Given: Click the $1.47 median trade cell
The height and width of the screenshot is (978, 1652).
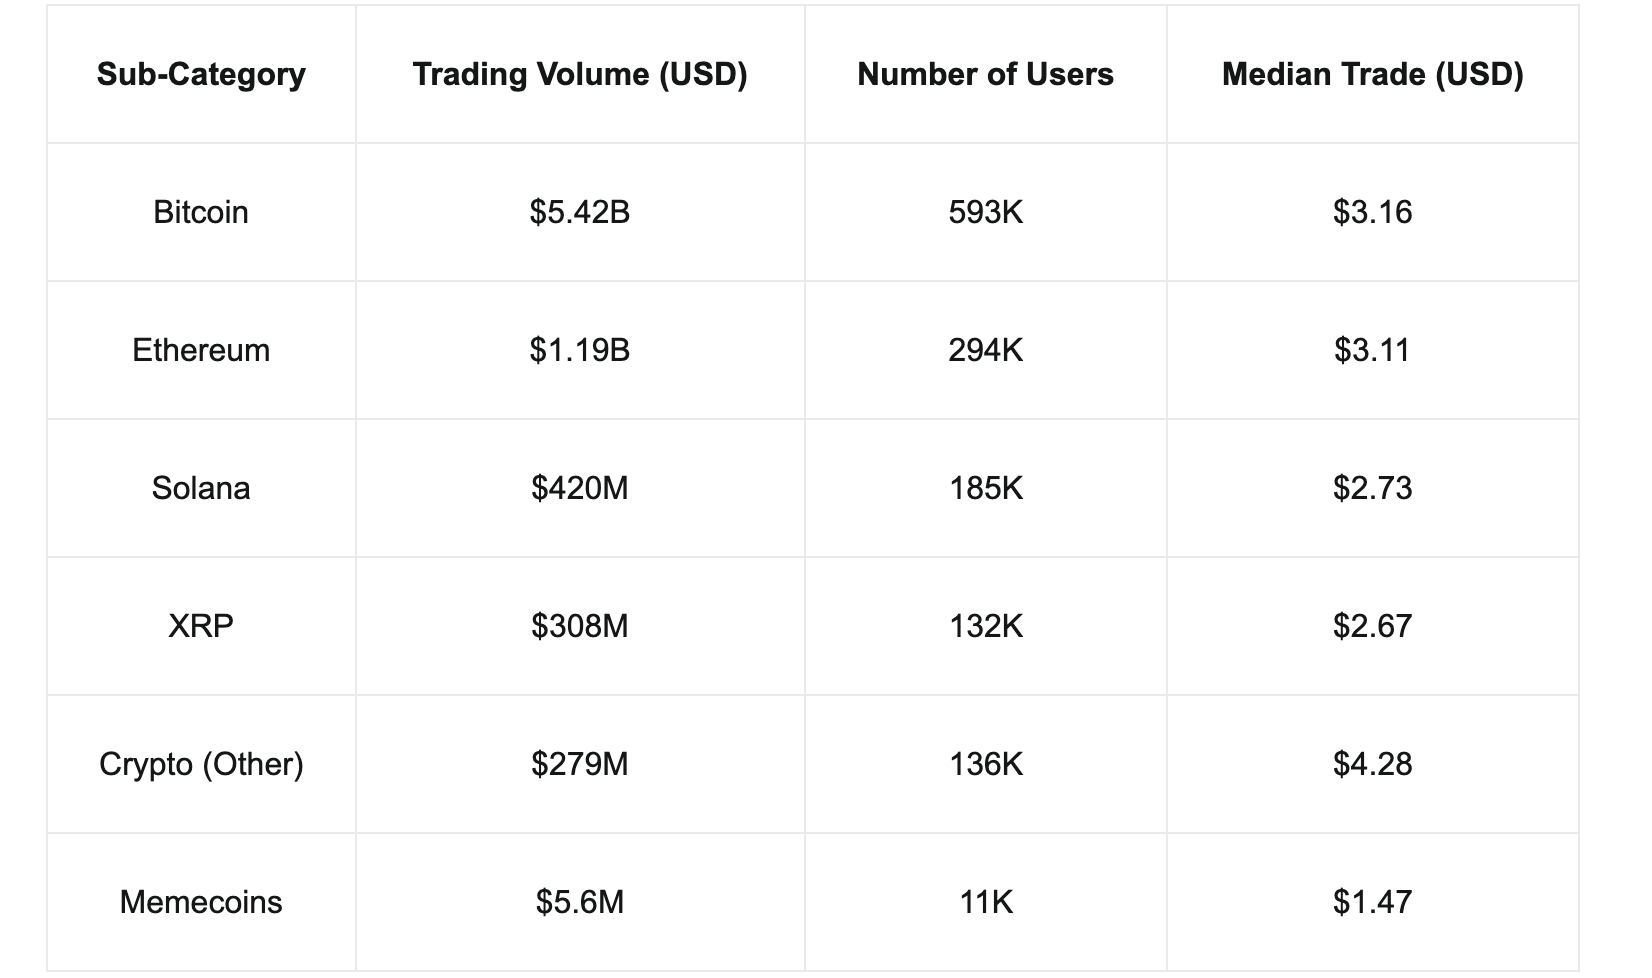Looking at the screenshot, I should [x=1372, y=902].
